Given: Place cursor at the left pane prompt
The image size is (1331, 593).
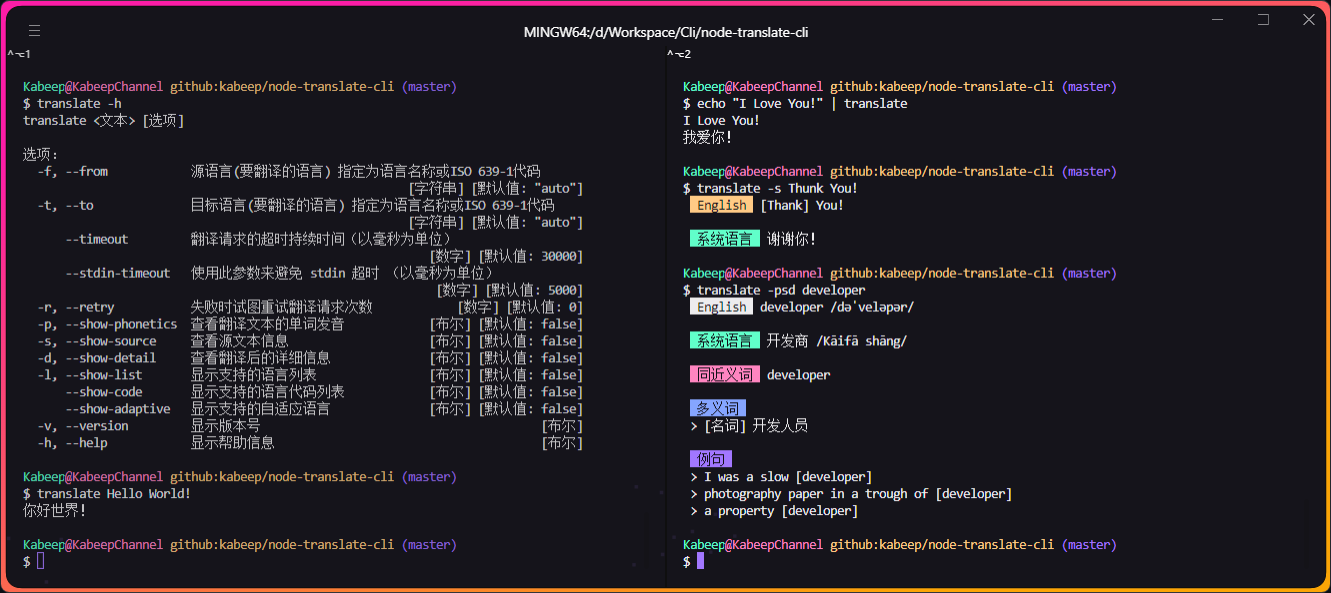Looking at the screenshot, I should (x=40, y=560).
